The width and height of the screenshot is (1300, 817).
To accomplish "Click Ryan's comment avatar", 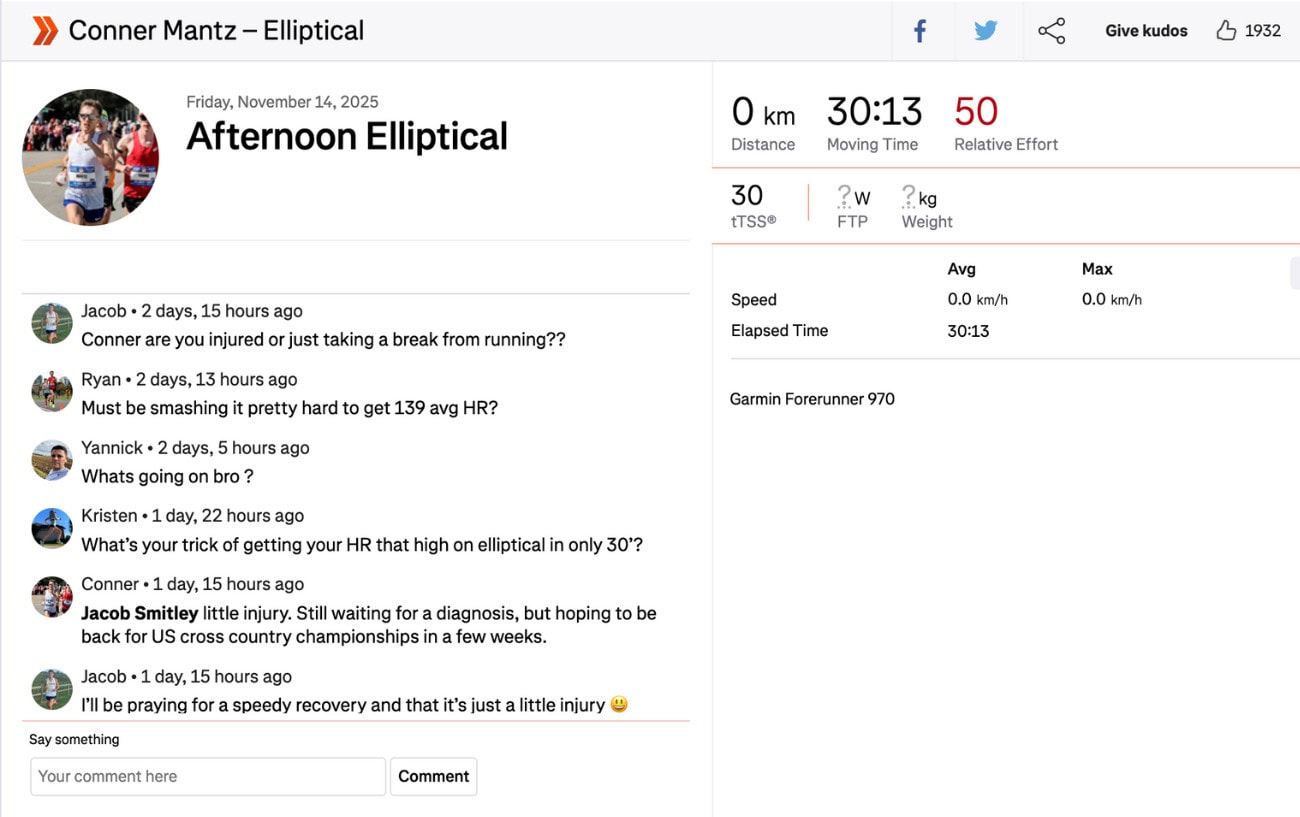I will click(x=52, y=392).
